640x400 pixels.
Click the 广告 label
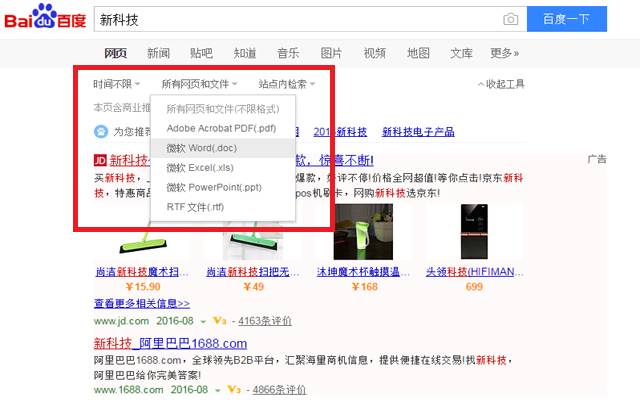[597, 159]
